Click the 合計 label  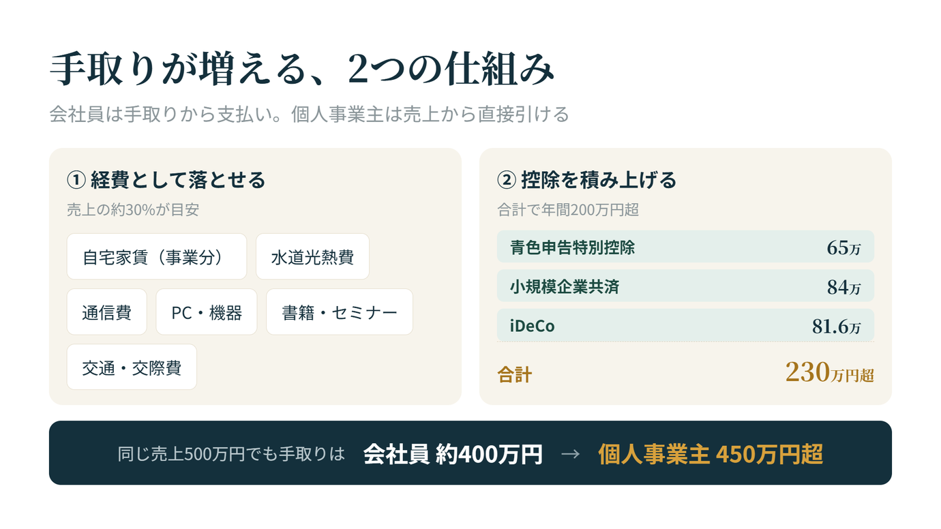tap(515, 375)
